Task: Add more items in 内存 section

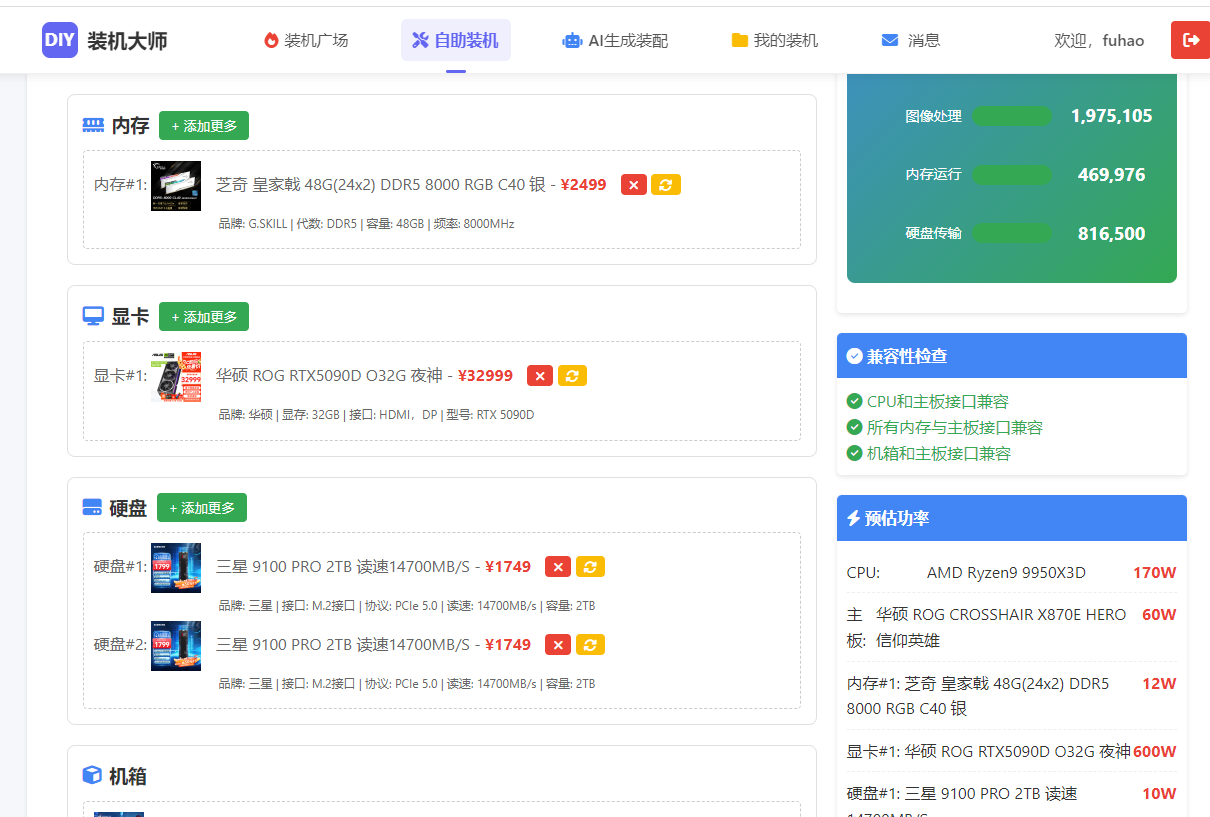Action: point(204,126)
